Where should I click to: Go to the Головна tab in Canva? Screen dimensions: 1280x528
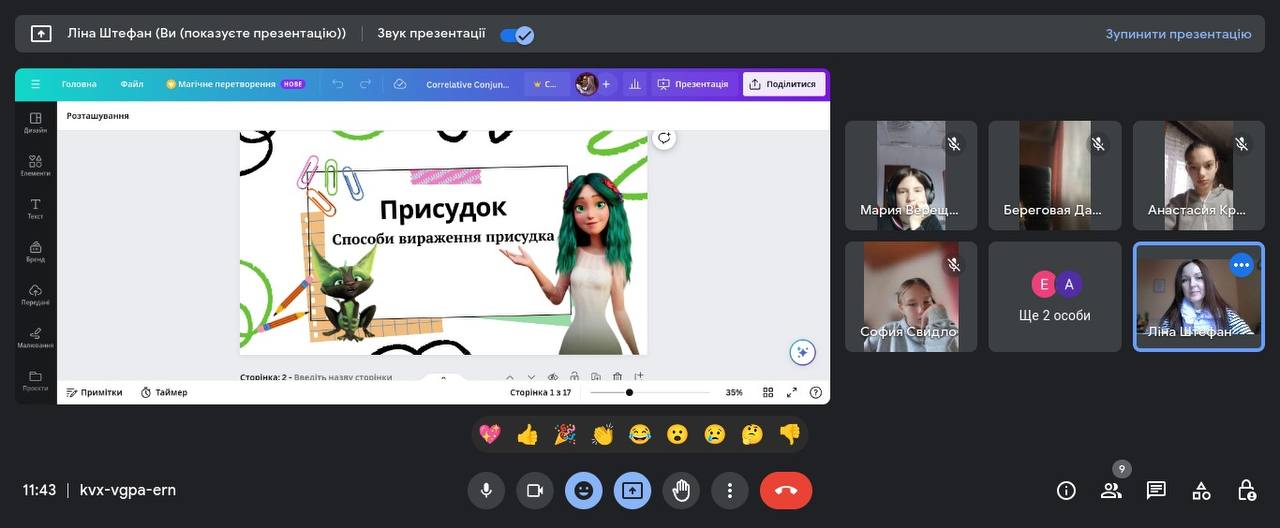(x=79, y=84)
